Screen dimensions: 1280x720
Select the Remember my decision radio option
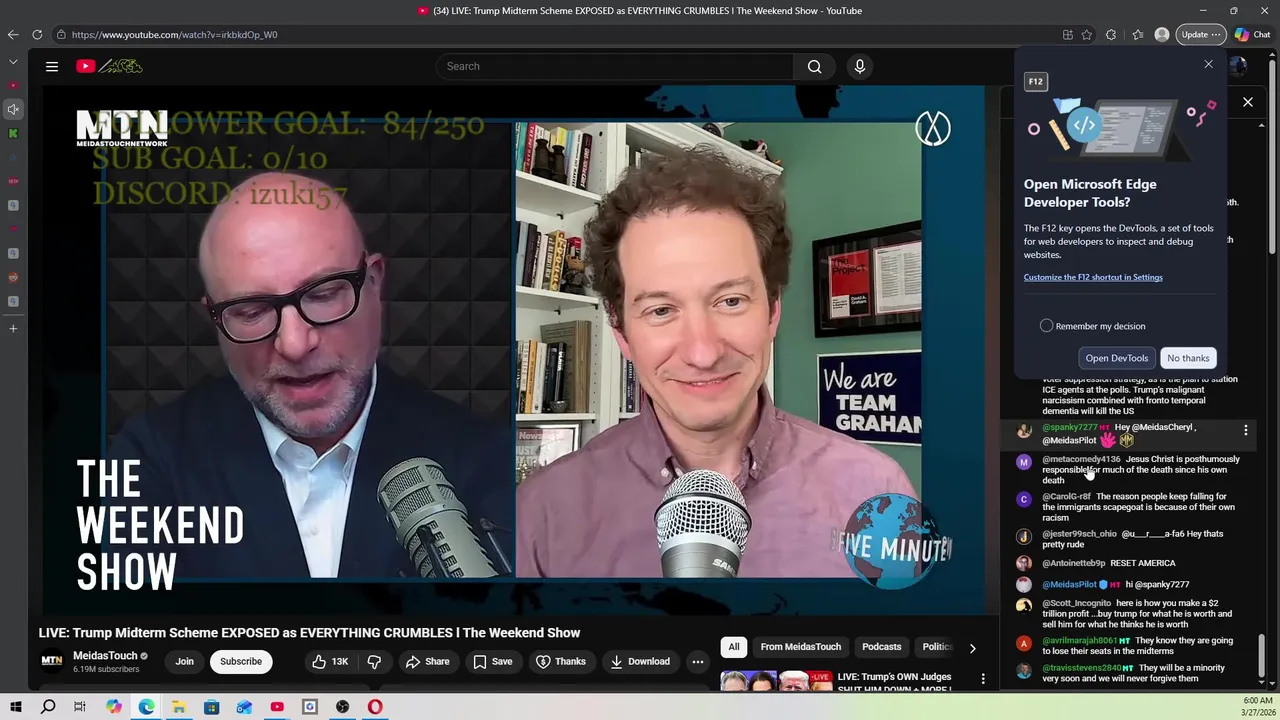click(1046, 326)
